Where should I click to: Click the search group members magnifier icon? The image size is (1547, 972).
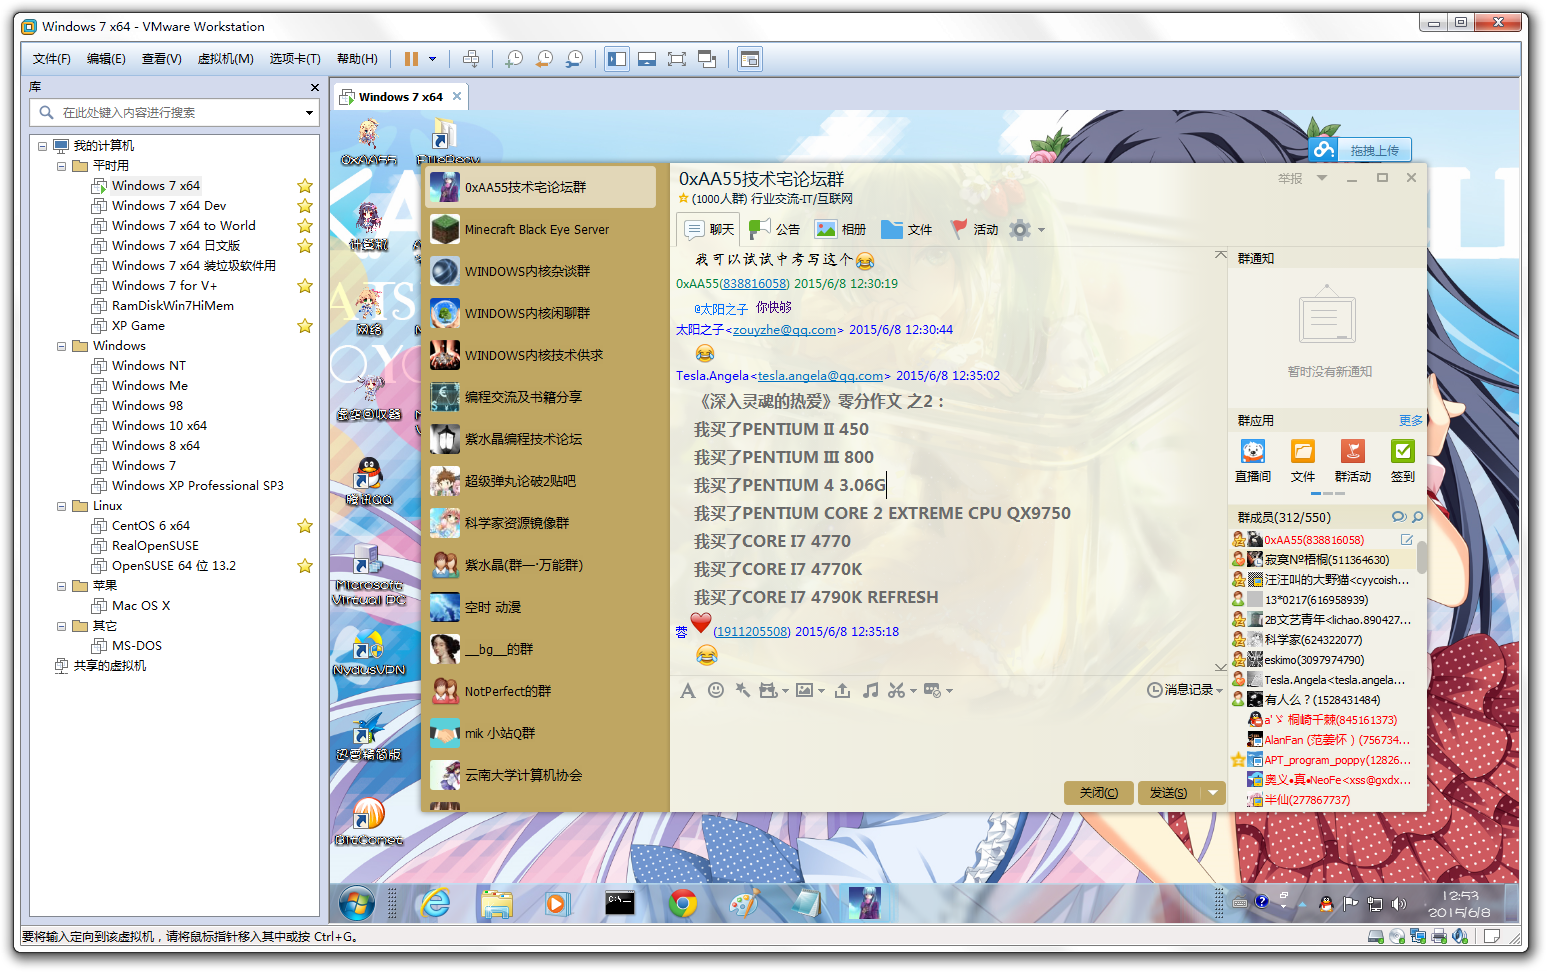[x=1417, y=517]
